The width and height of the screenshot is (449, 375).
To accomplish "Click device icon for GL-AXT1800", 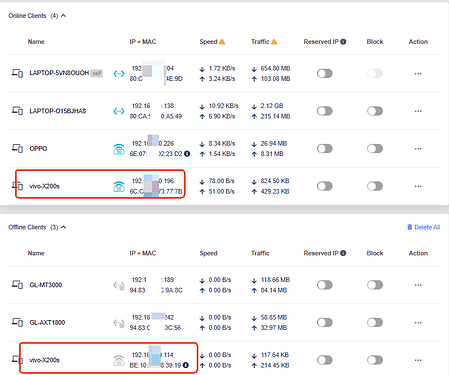I will pyautogui.click(x=17, y=322).
